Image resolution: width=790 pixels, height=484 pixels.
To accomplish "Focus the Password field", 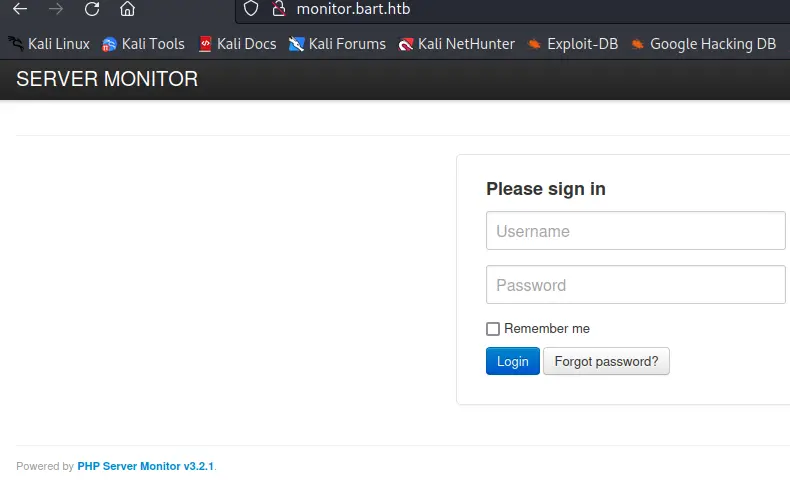I will pyautogui.click(x=635, y=285).
